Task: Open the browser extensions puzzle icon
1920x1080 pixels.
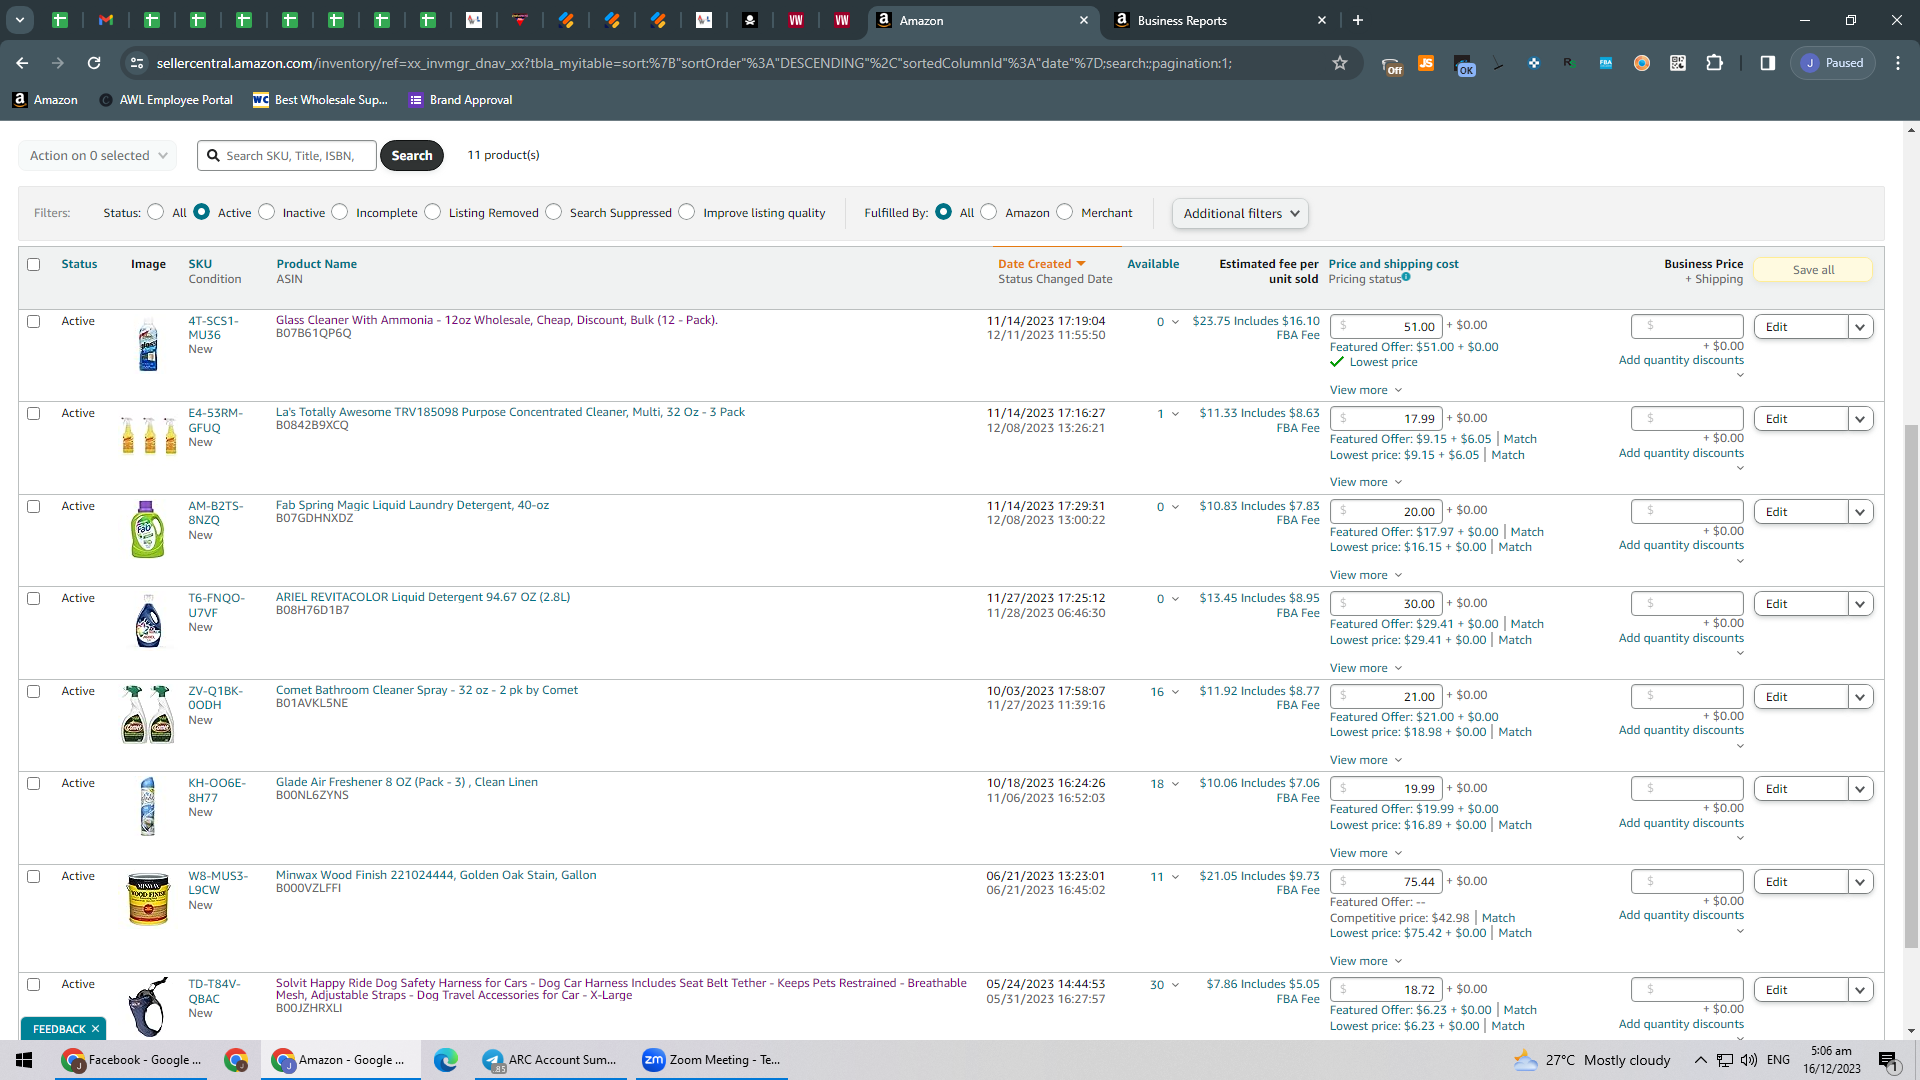Action: (1714, 63)
